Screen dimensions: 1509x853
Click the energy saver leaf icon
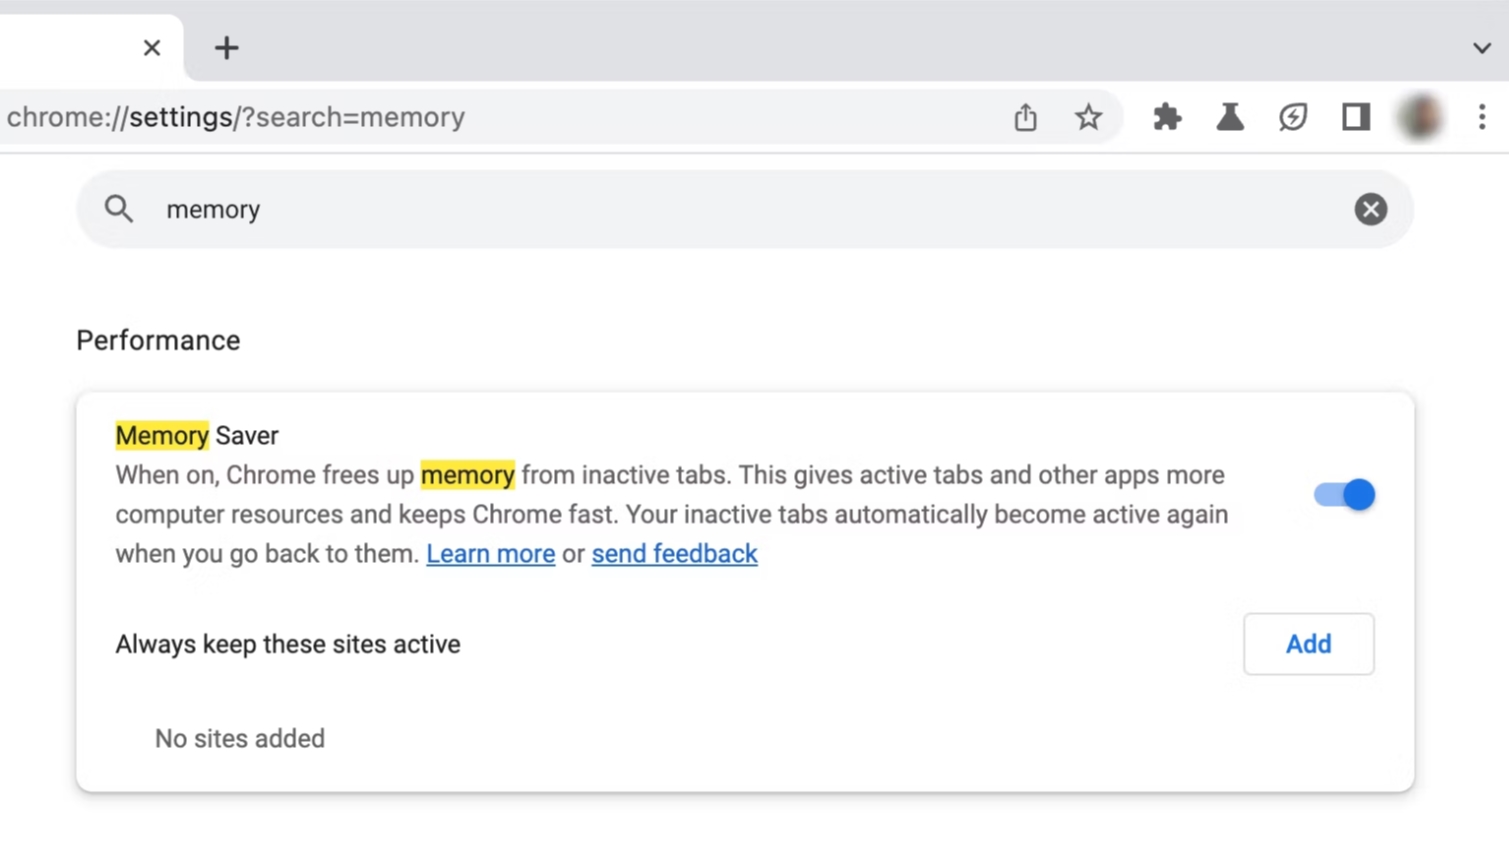coord(1292,117)
